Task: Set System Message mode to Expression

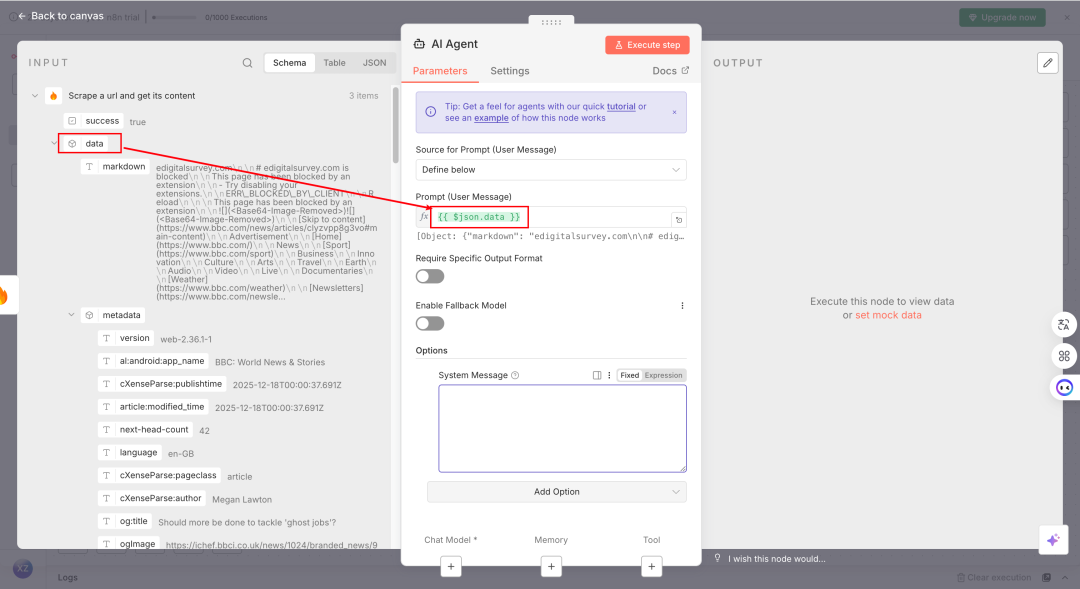Action: click(x=663, y=375)
